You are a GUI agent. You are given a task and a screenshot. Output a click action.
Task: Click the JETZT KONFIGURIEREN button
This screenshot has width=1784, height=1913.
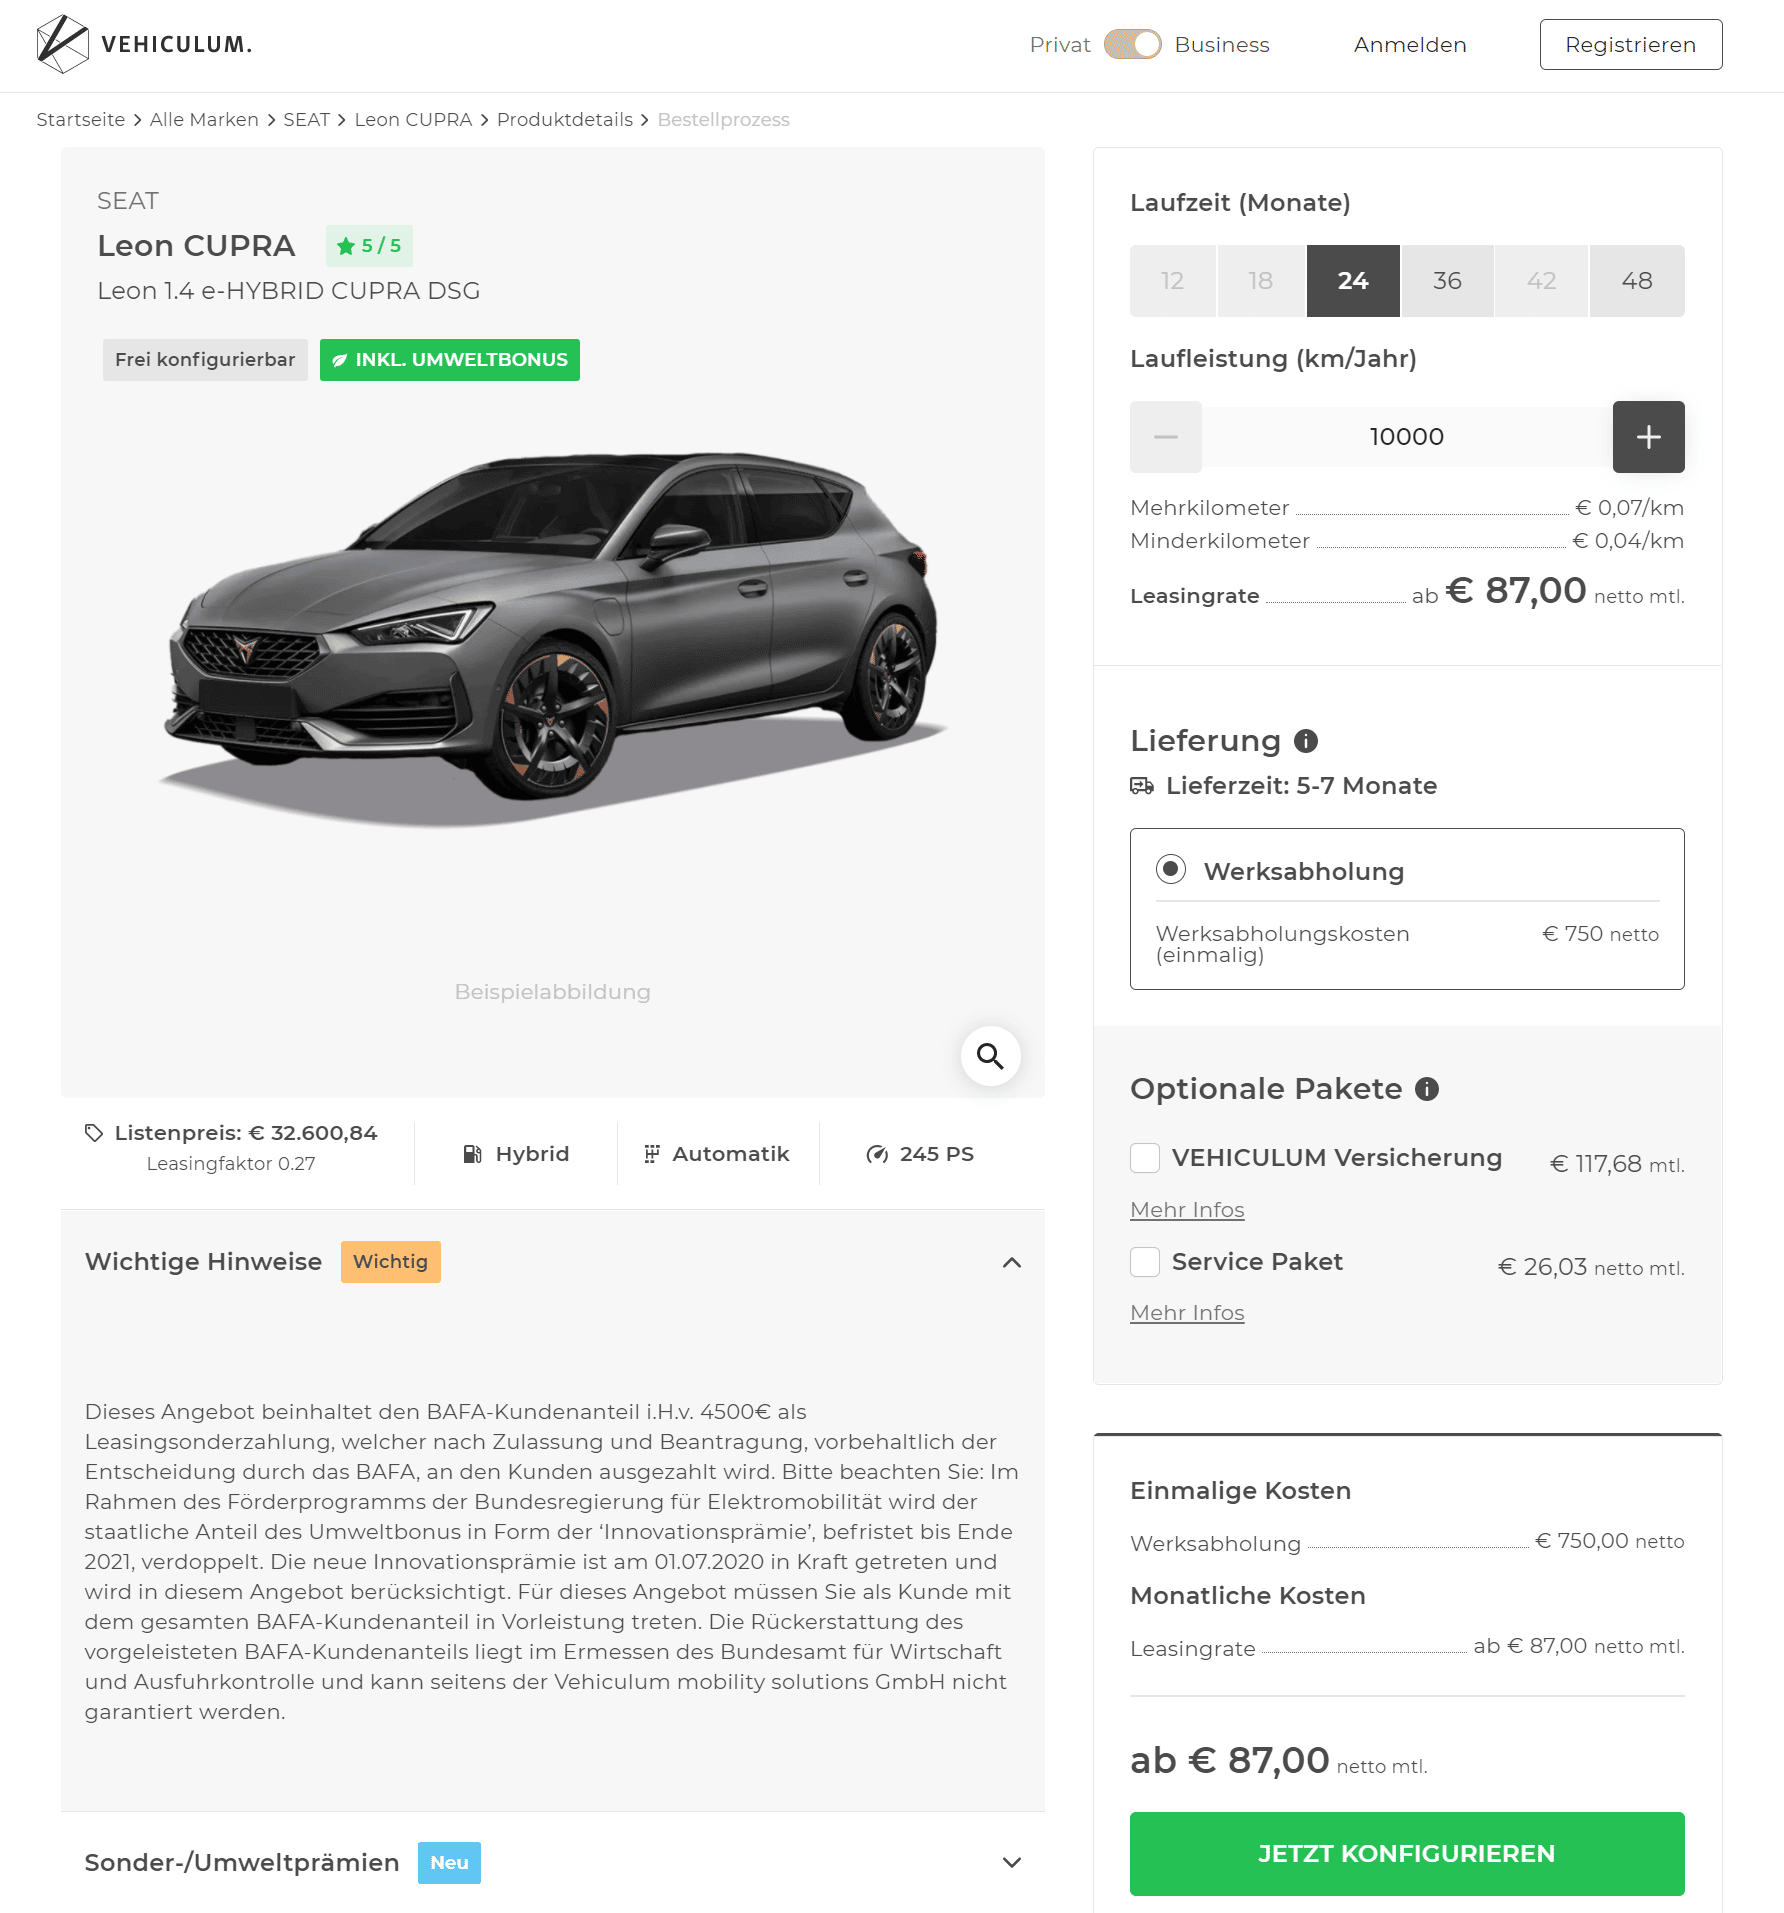pos(1407,1853)
